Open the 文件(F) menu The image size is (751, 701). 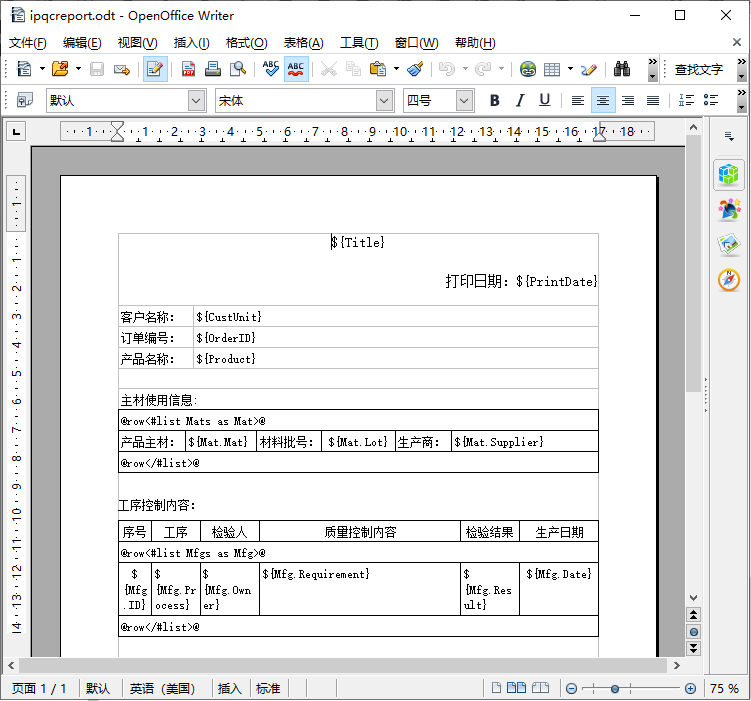(x=28, y=43)
